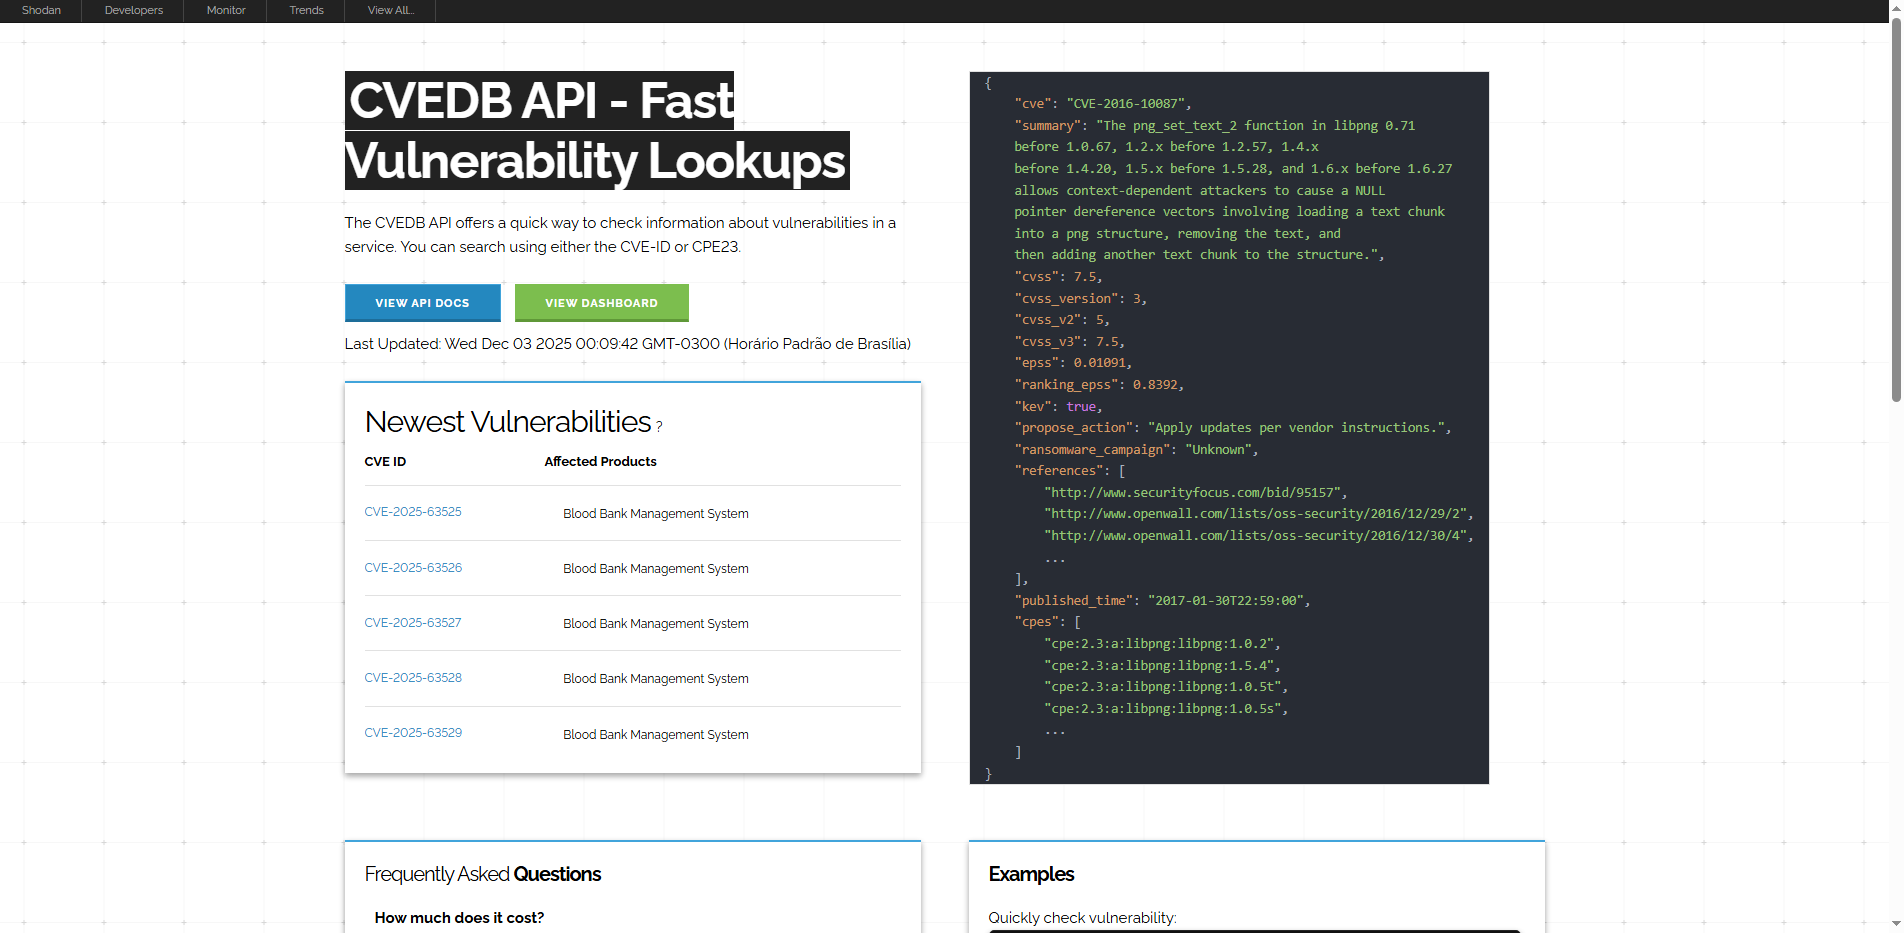Open the View All... menu item

click(389, 10)
